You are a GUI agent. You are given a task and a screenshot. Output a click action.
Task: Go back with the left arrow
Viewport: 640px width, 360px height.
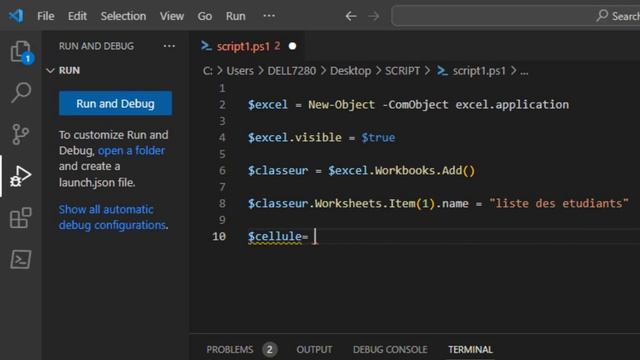pyautogui.click(x=351, y=16)
